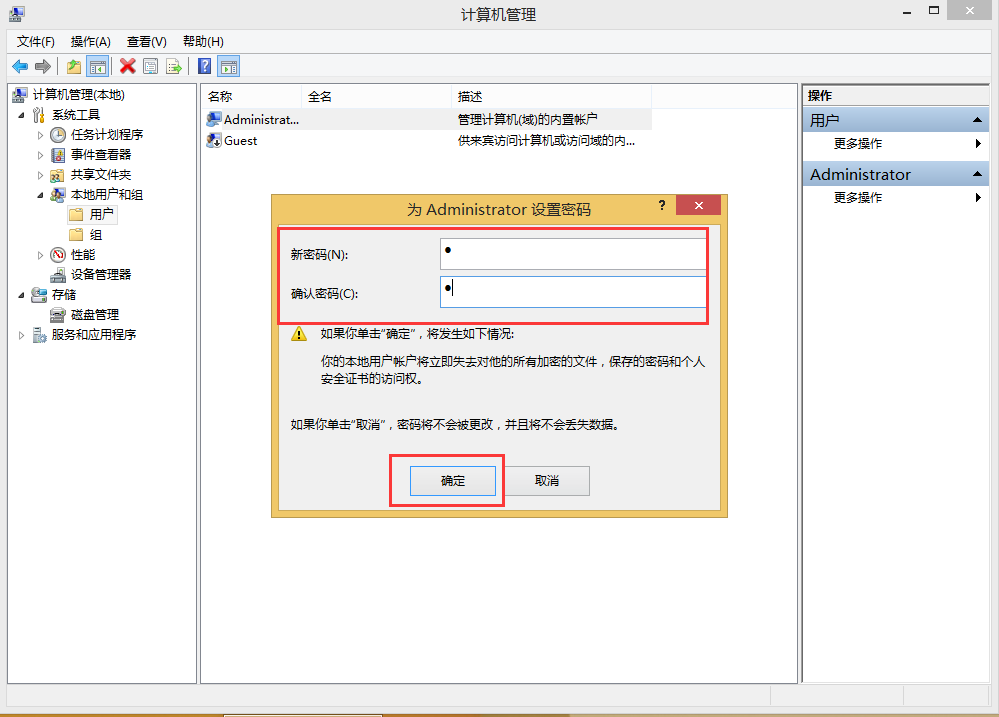
Task: Click the Up one level folder icon
Action: pyautogui.click(x=74, y=66)
